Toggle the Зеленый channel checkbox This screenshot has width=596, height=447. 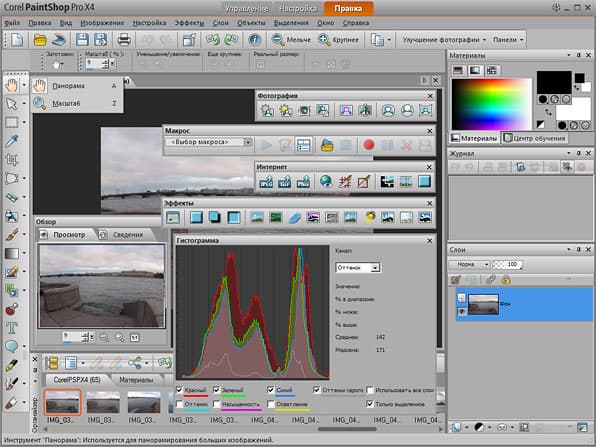point(216,390)
